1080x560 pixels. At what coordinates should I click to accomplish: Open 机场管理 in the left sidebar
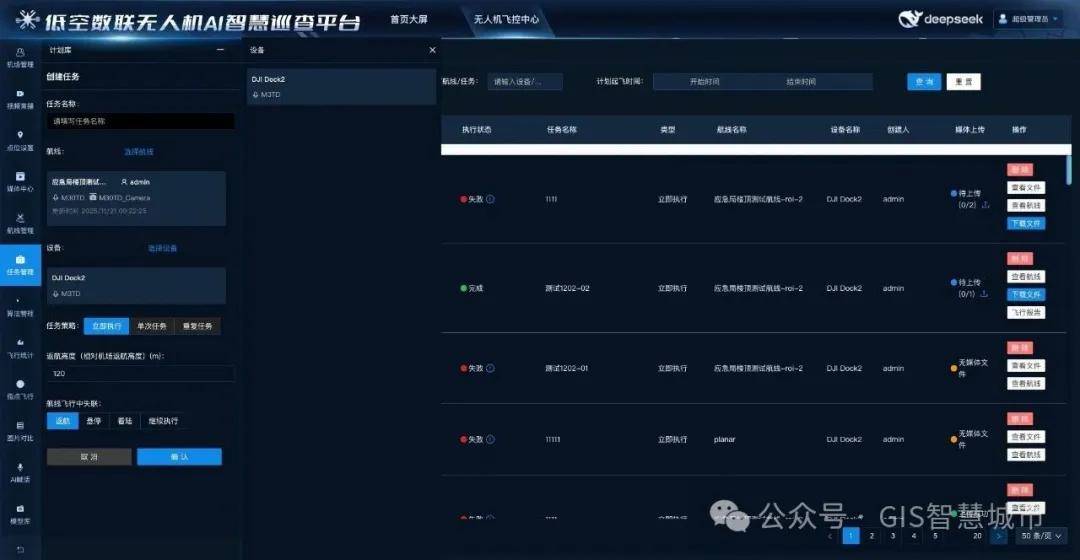(20, 56)
